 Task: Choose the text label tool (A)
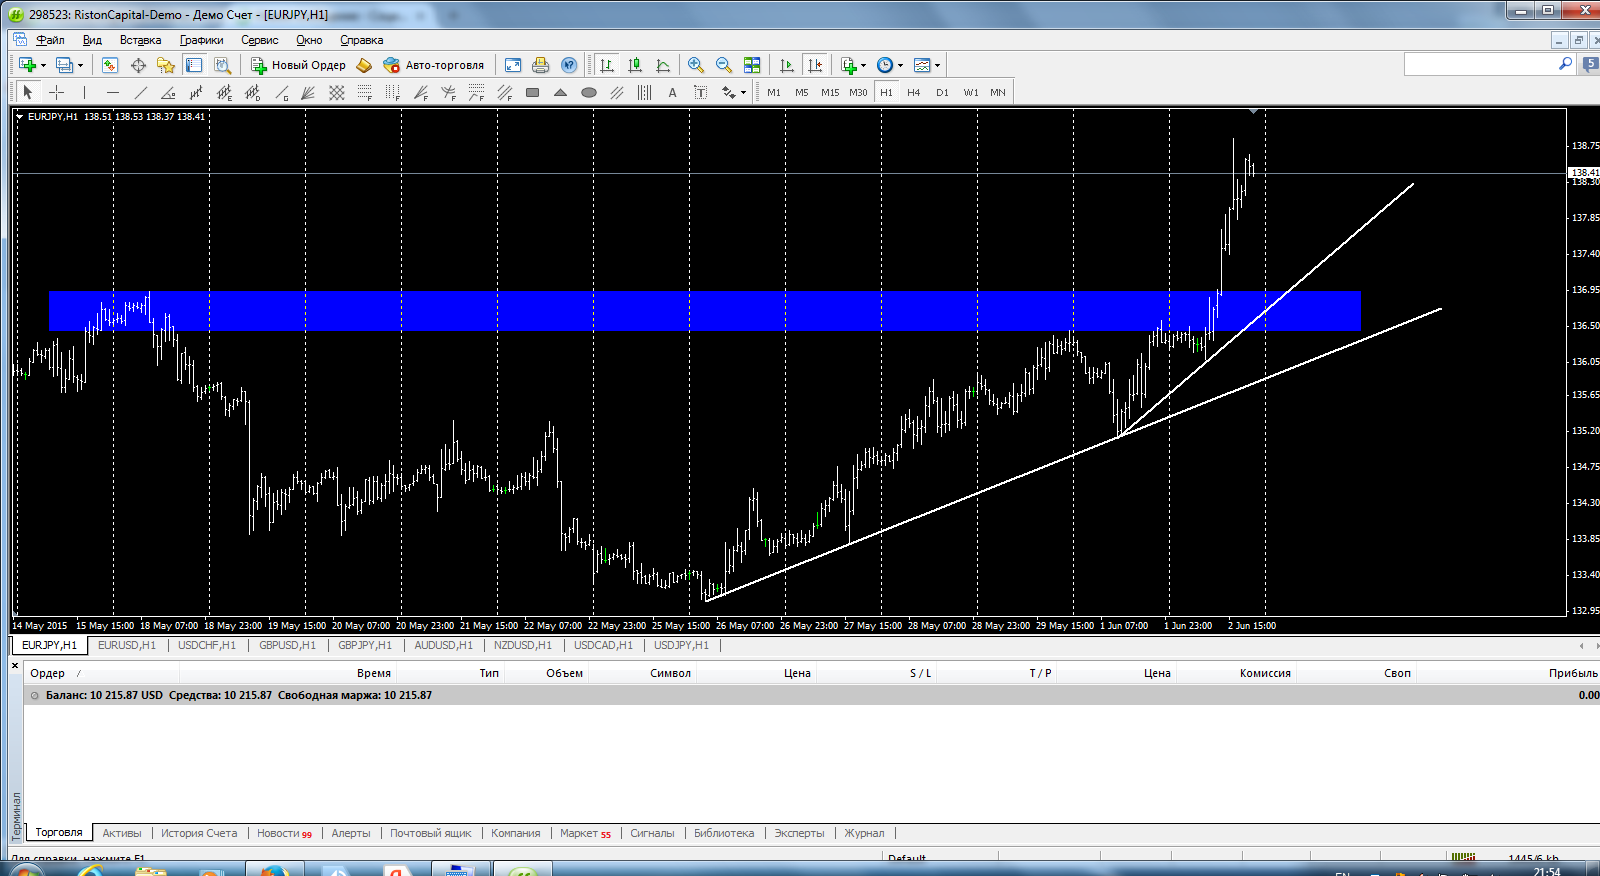point(672,92)
